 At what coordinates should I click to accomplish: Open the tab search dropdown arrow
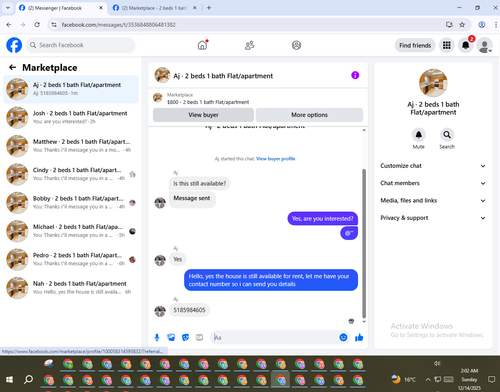point(8,8)
